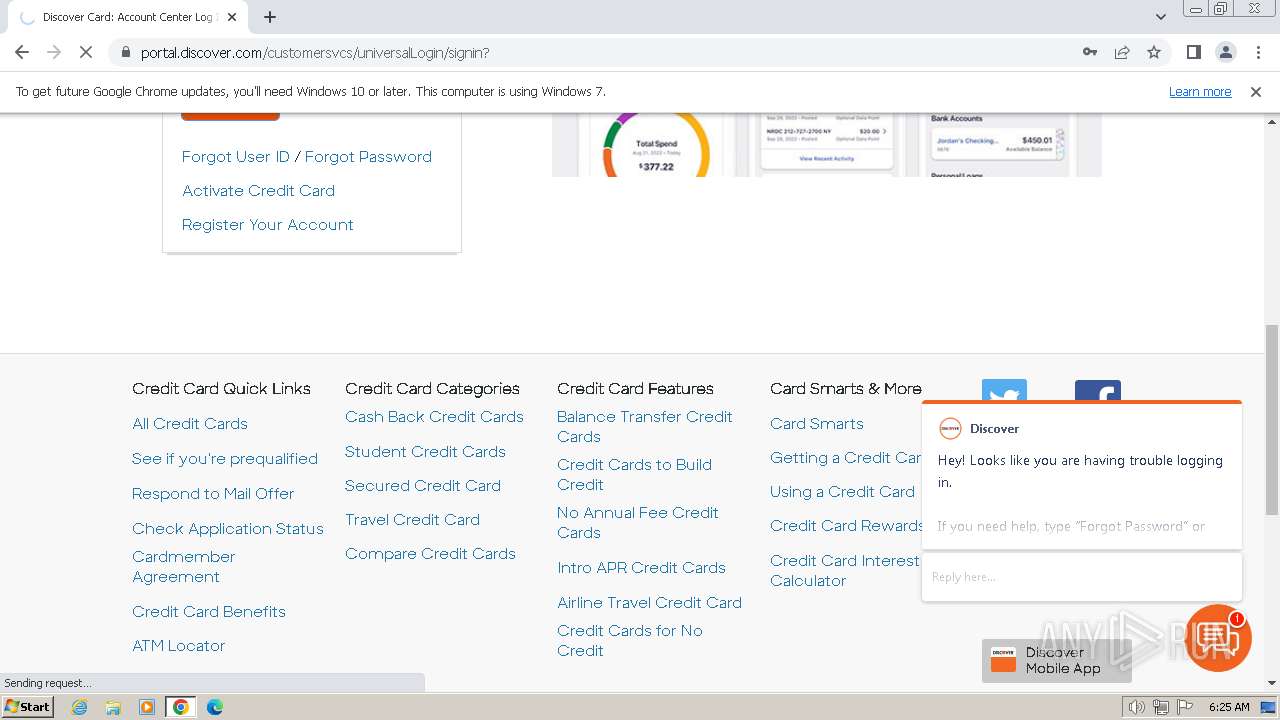Open Travel Credit Card link
The image size is (1280, 720).
[x=413, y=520]
